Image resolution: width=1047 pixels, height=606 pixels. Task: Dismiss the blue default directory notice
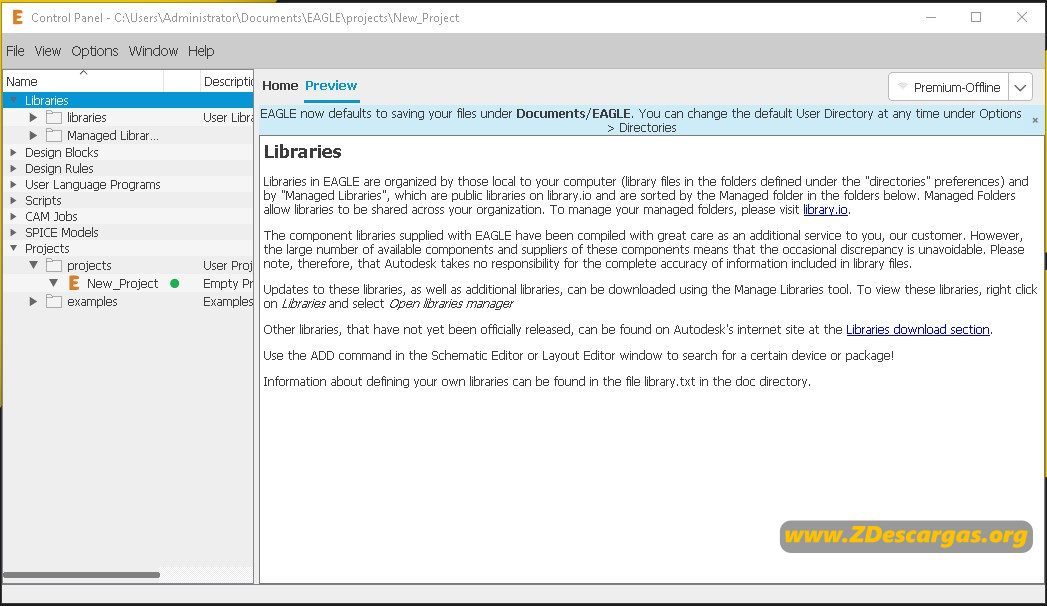(1035, 121)
